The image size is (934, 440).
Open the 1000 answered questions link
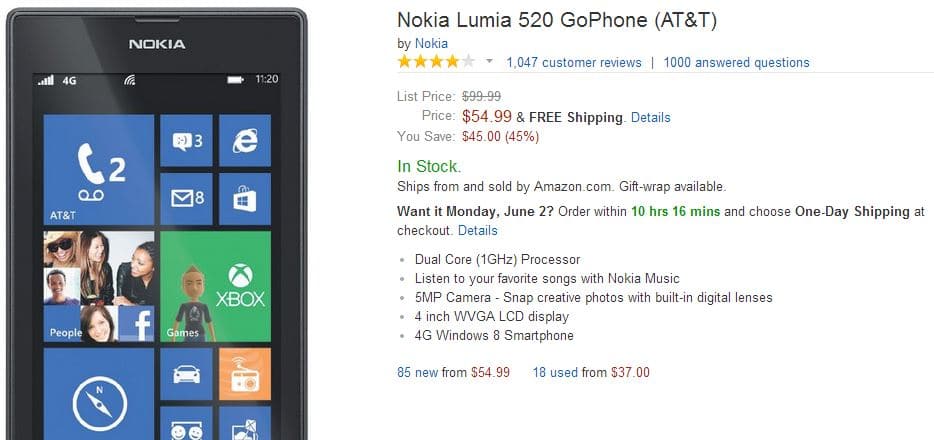tap(736, 63)
